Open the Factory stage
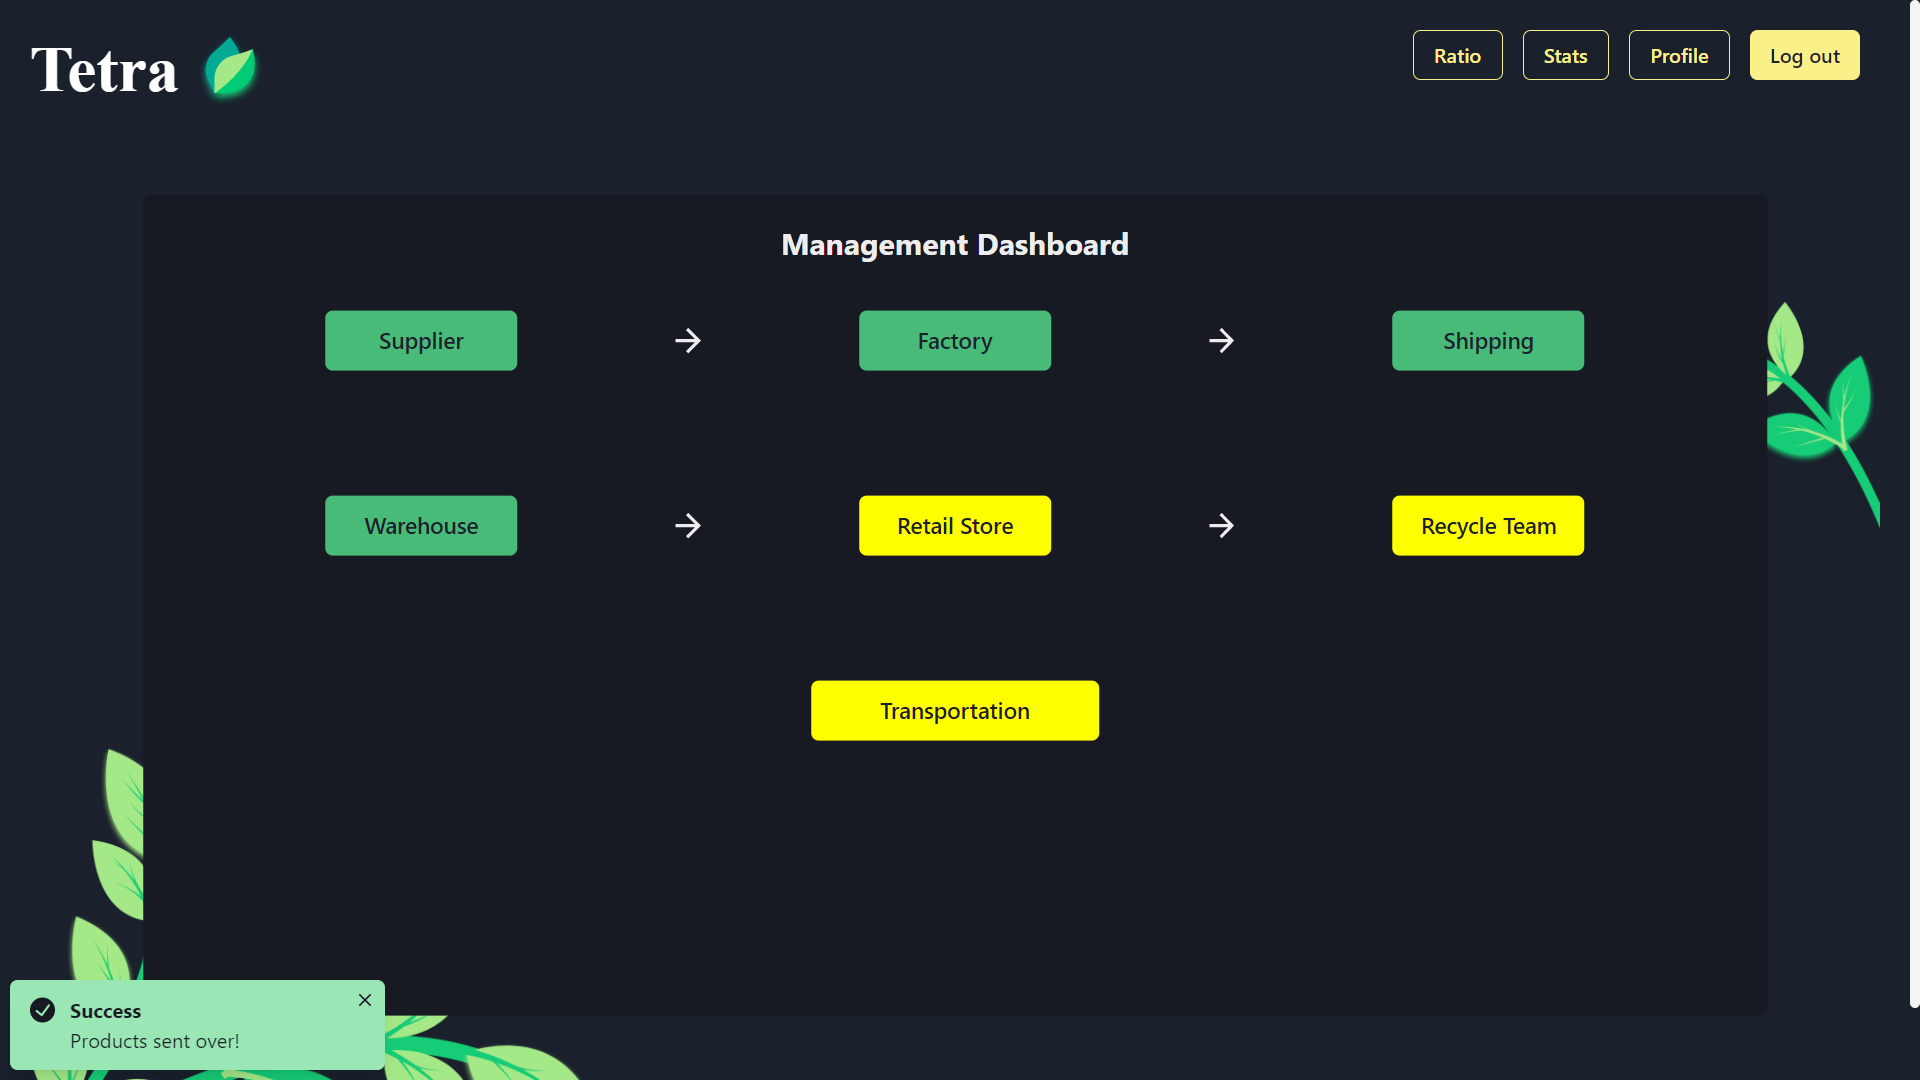Screen dimensions: 1920x1080 (955, 341)
